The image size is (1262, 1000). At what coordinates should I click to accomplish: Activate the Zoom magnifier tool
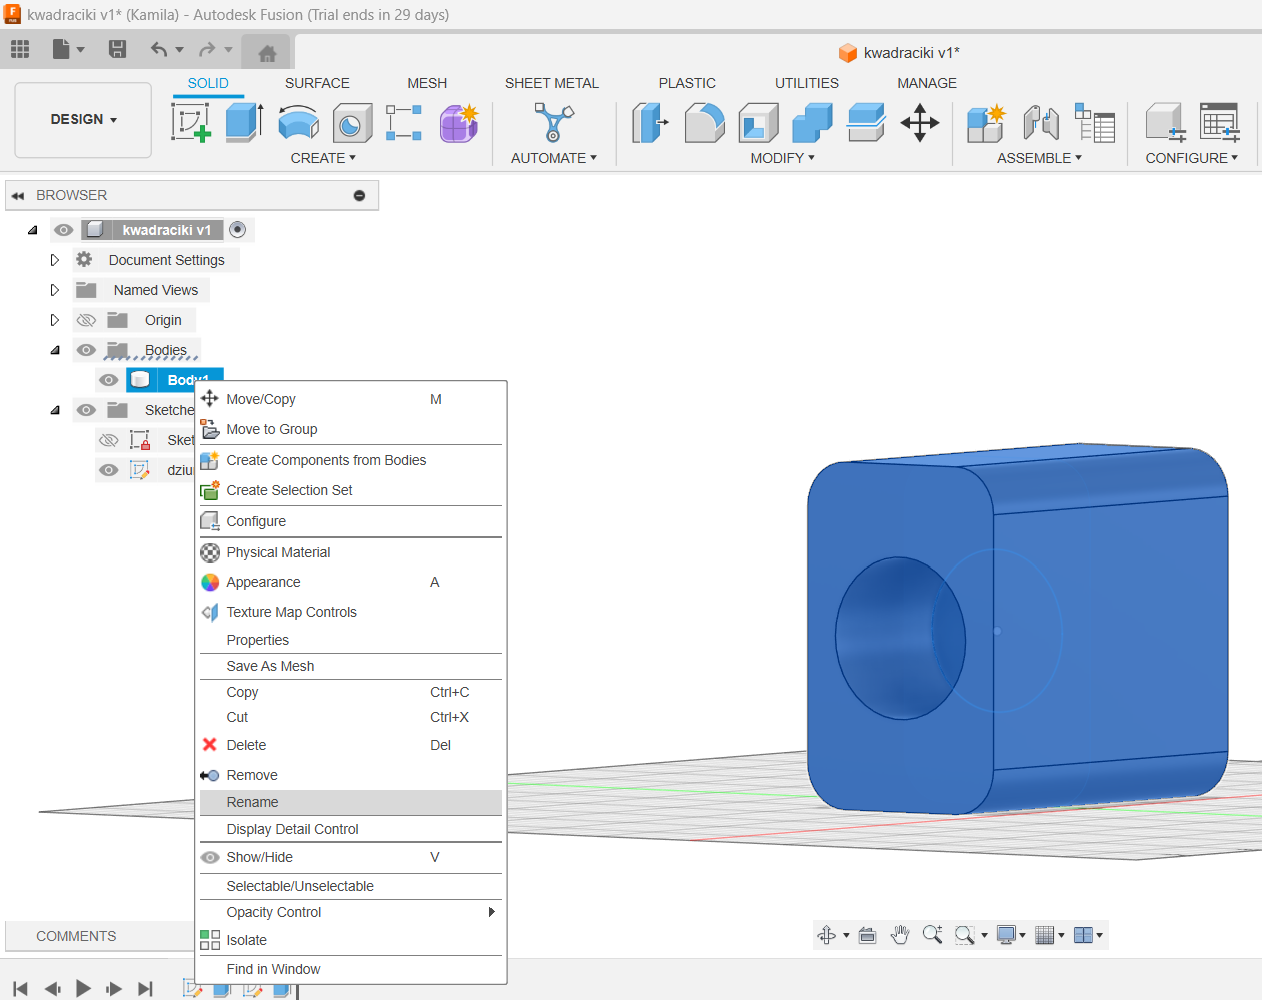(x=932, y=935)
